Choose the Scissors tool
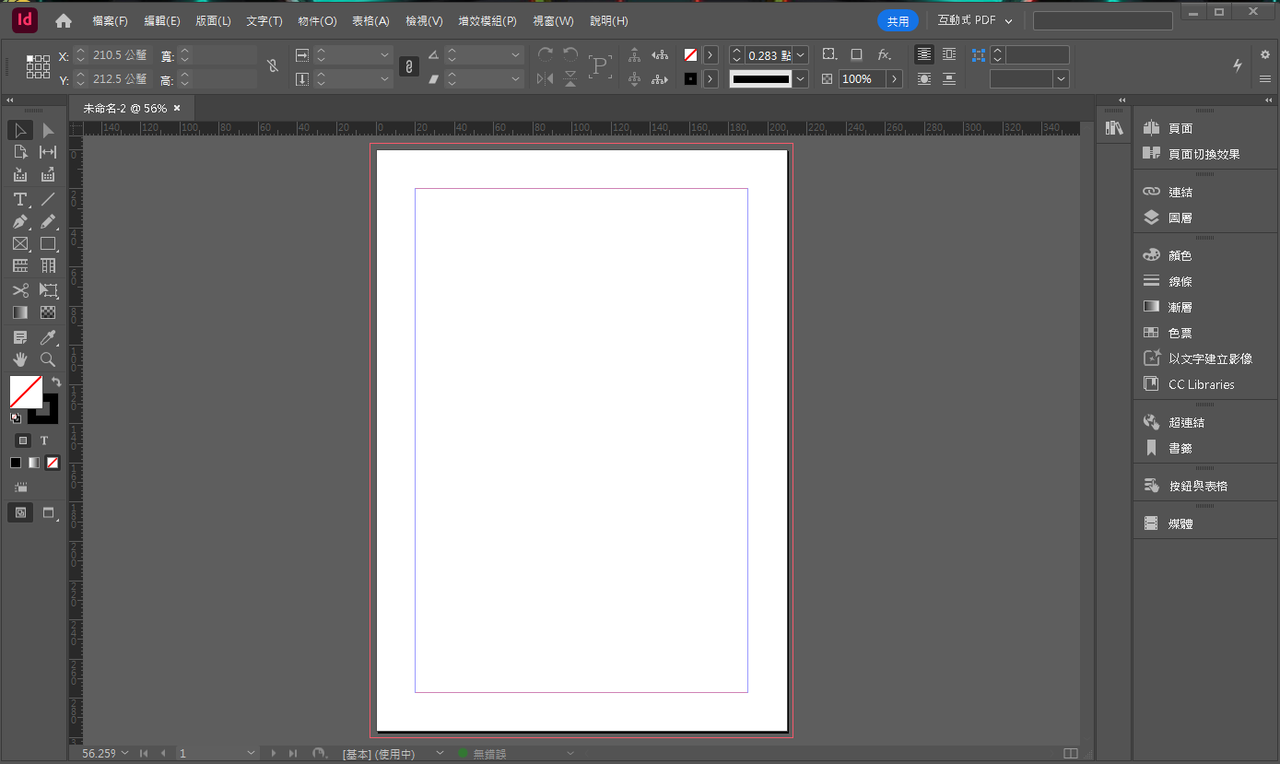1280x764 pixels. tap(20, 290)
